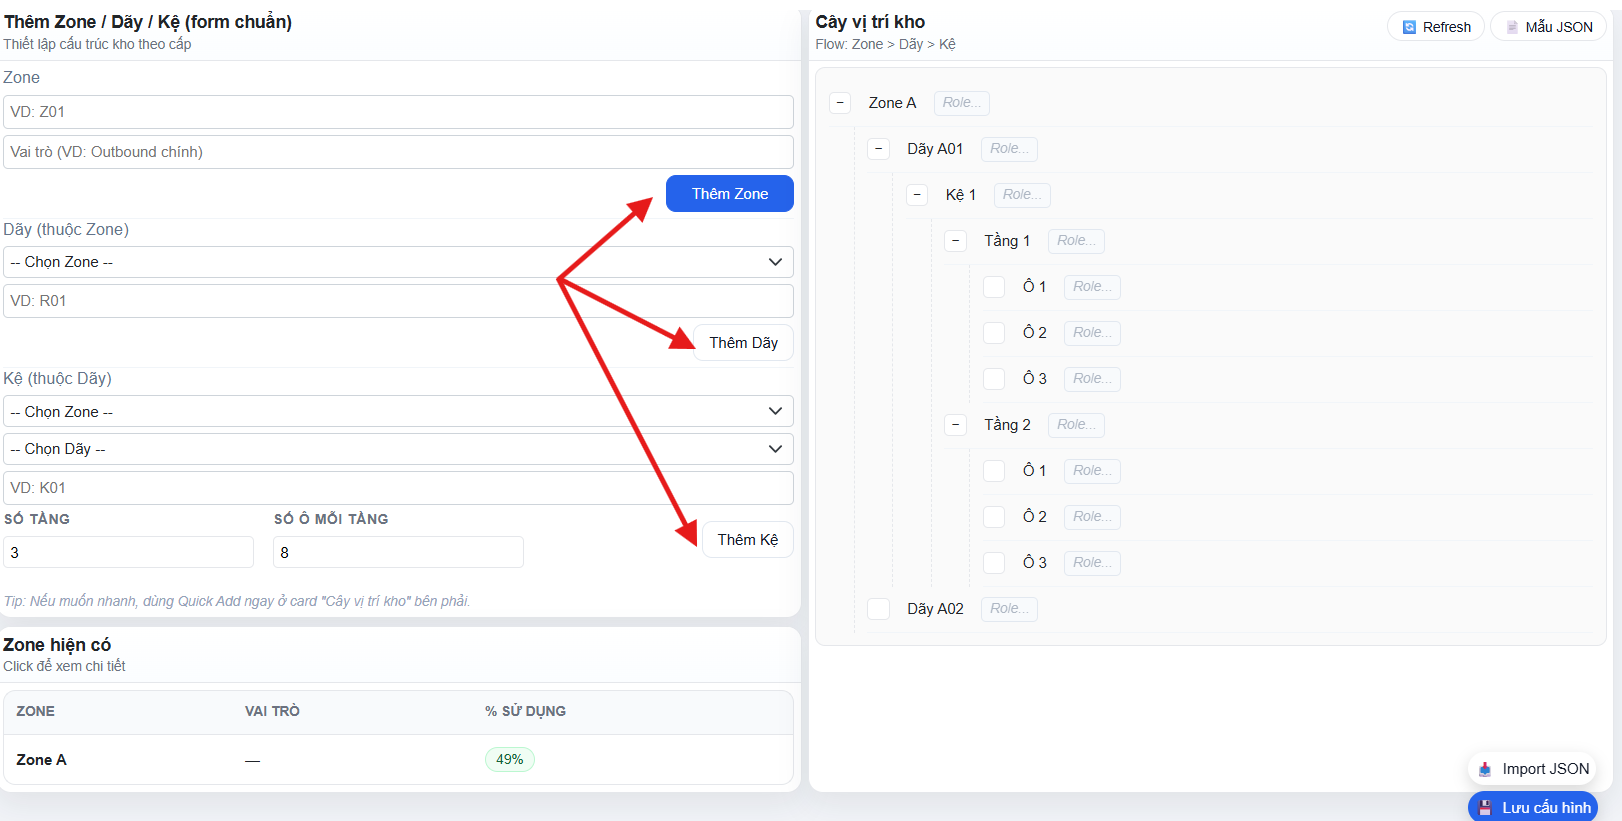Edit the Role field of Kệ 1
This screenshot has width=1622, height=821.
[1022, 195]
